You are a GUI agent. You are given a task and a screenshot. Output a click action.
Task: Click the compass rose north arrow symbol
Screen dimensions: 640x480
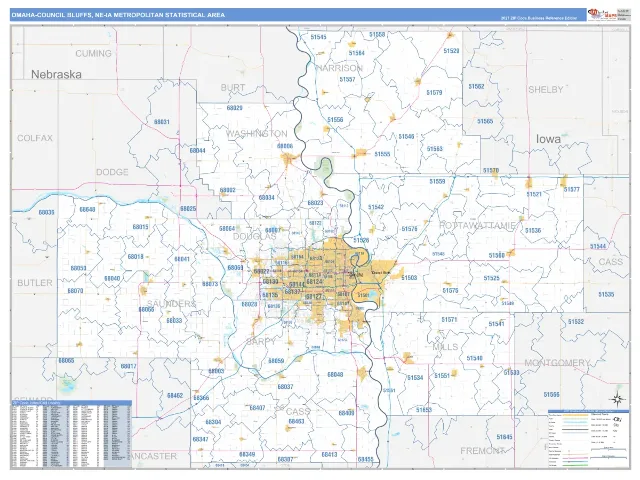pos(618,399)
